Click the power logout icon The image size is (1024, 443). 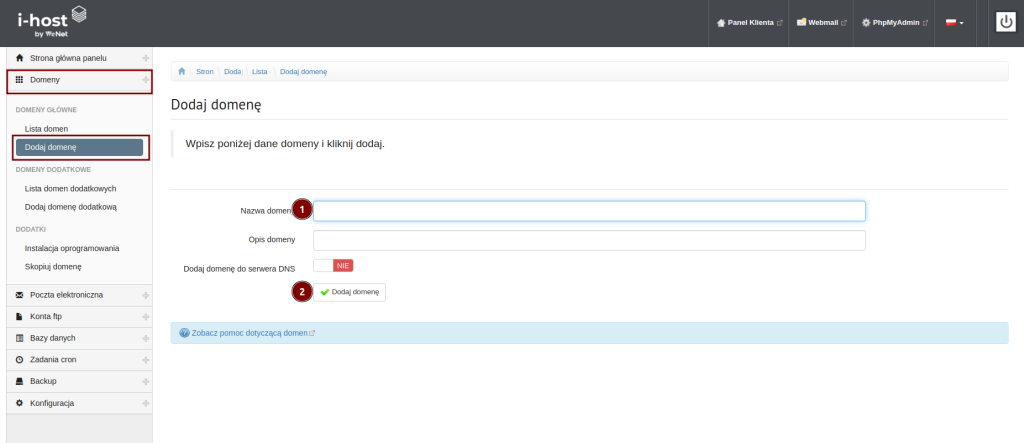coord(1006,22)
